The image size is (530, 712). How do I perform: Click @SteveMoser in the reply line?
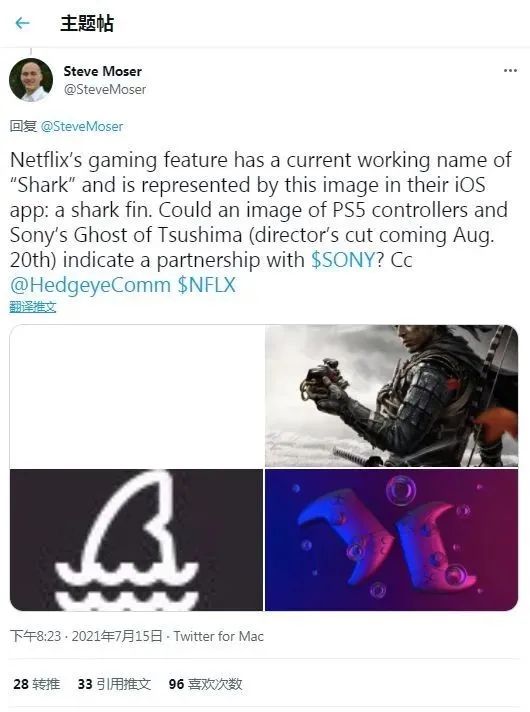click(x=82, y=126)
